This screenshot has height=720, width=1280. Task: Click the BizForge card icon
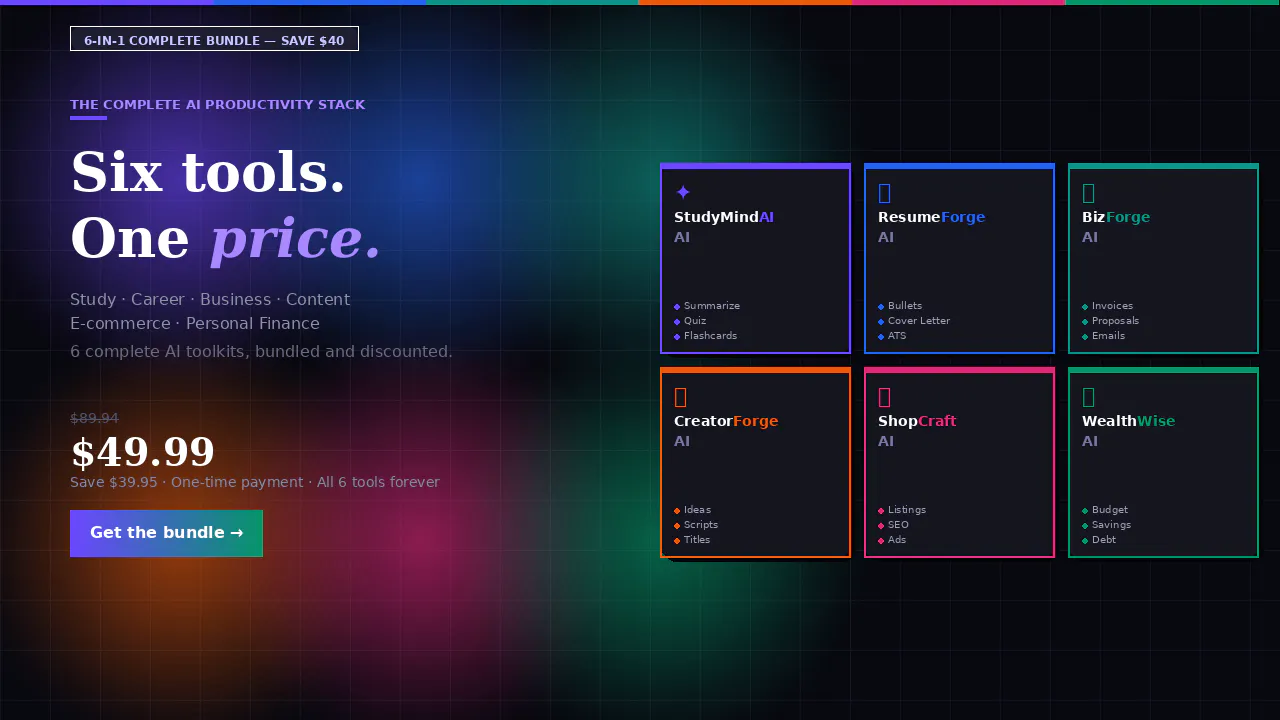1089,193
